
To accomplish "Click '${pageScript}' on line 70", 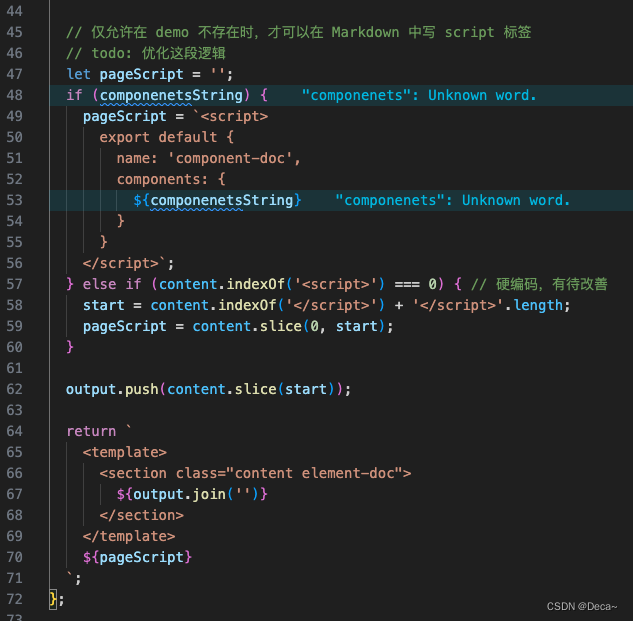I will point(137,557).
